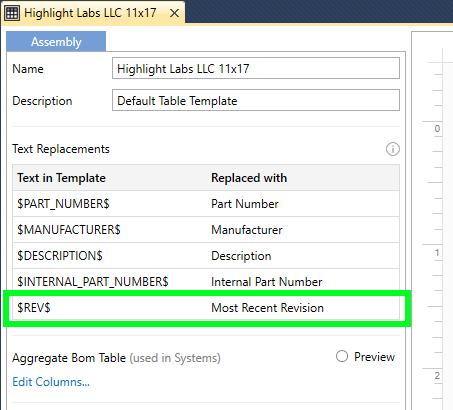Close the Highlight Labs LLC 11x17 tab
Screen dimensions: 453x410
(174, 13)
